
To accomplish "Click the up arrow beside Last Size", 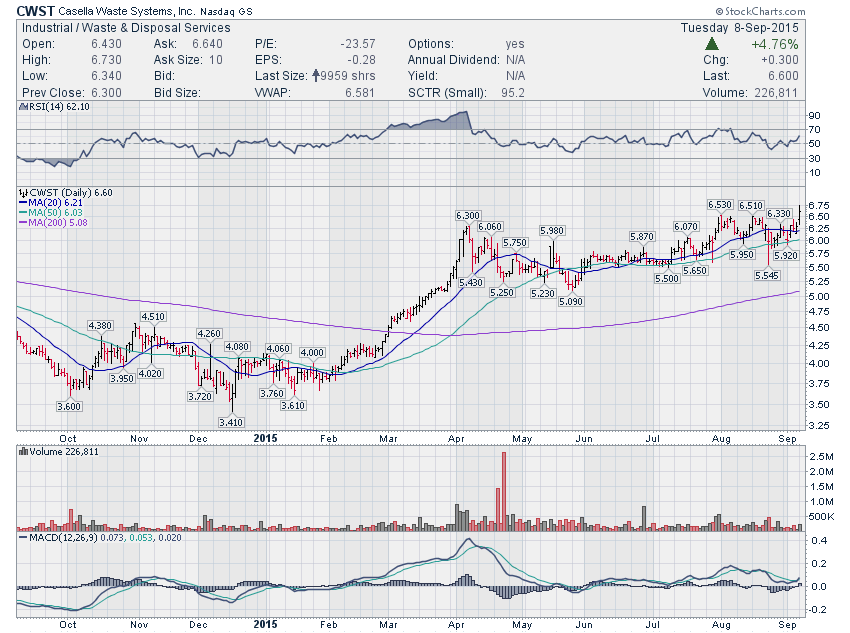I will [x=315, y=76].
